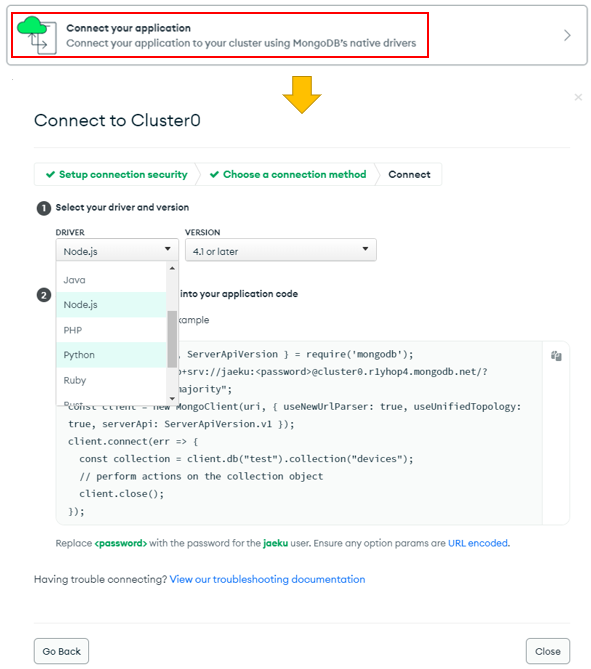Open the URL encoded link
This screenshot has width=591, height=669.
(x=478, y=543)
